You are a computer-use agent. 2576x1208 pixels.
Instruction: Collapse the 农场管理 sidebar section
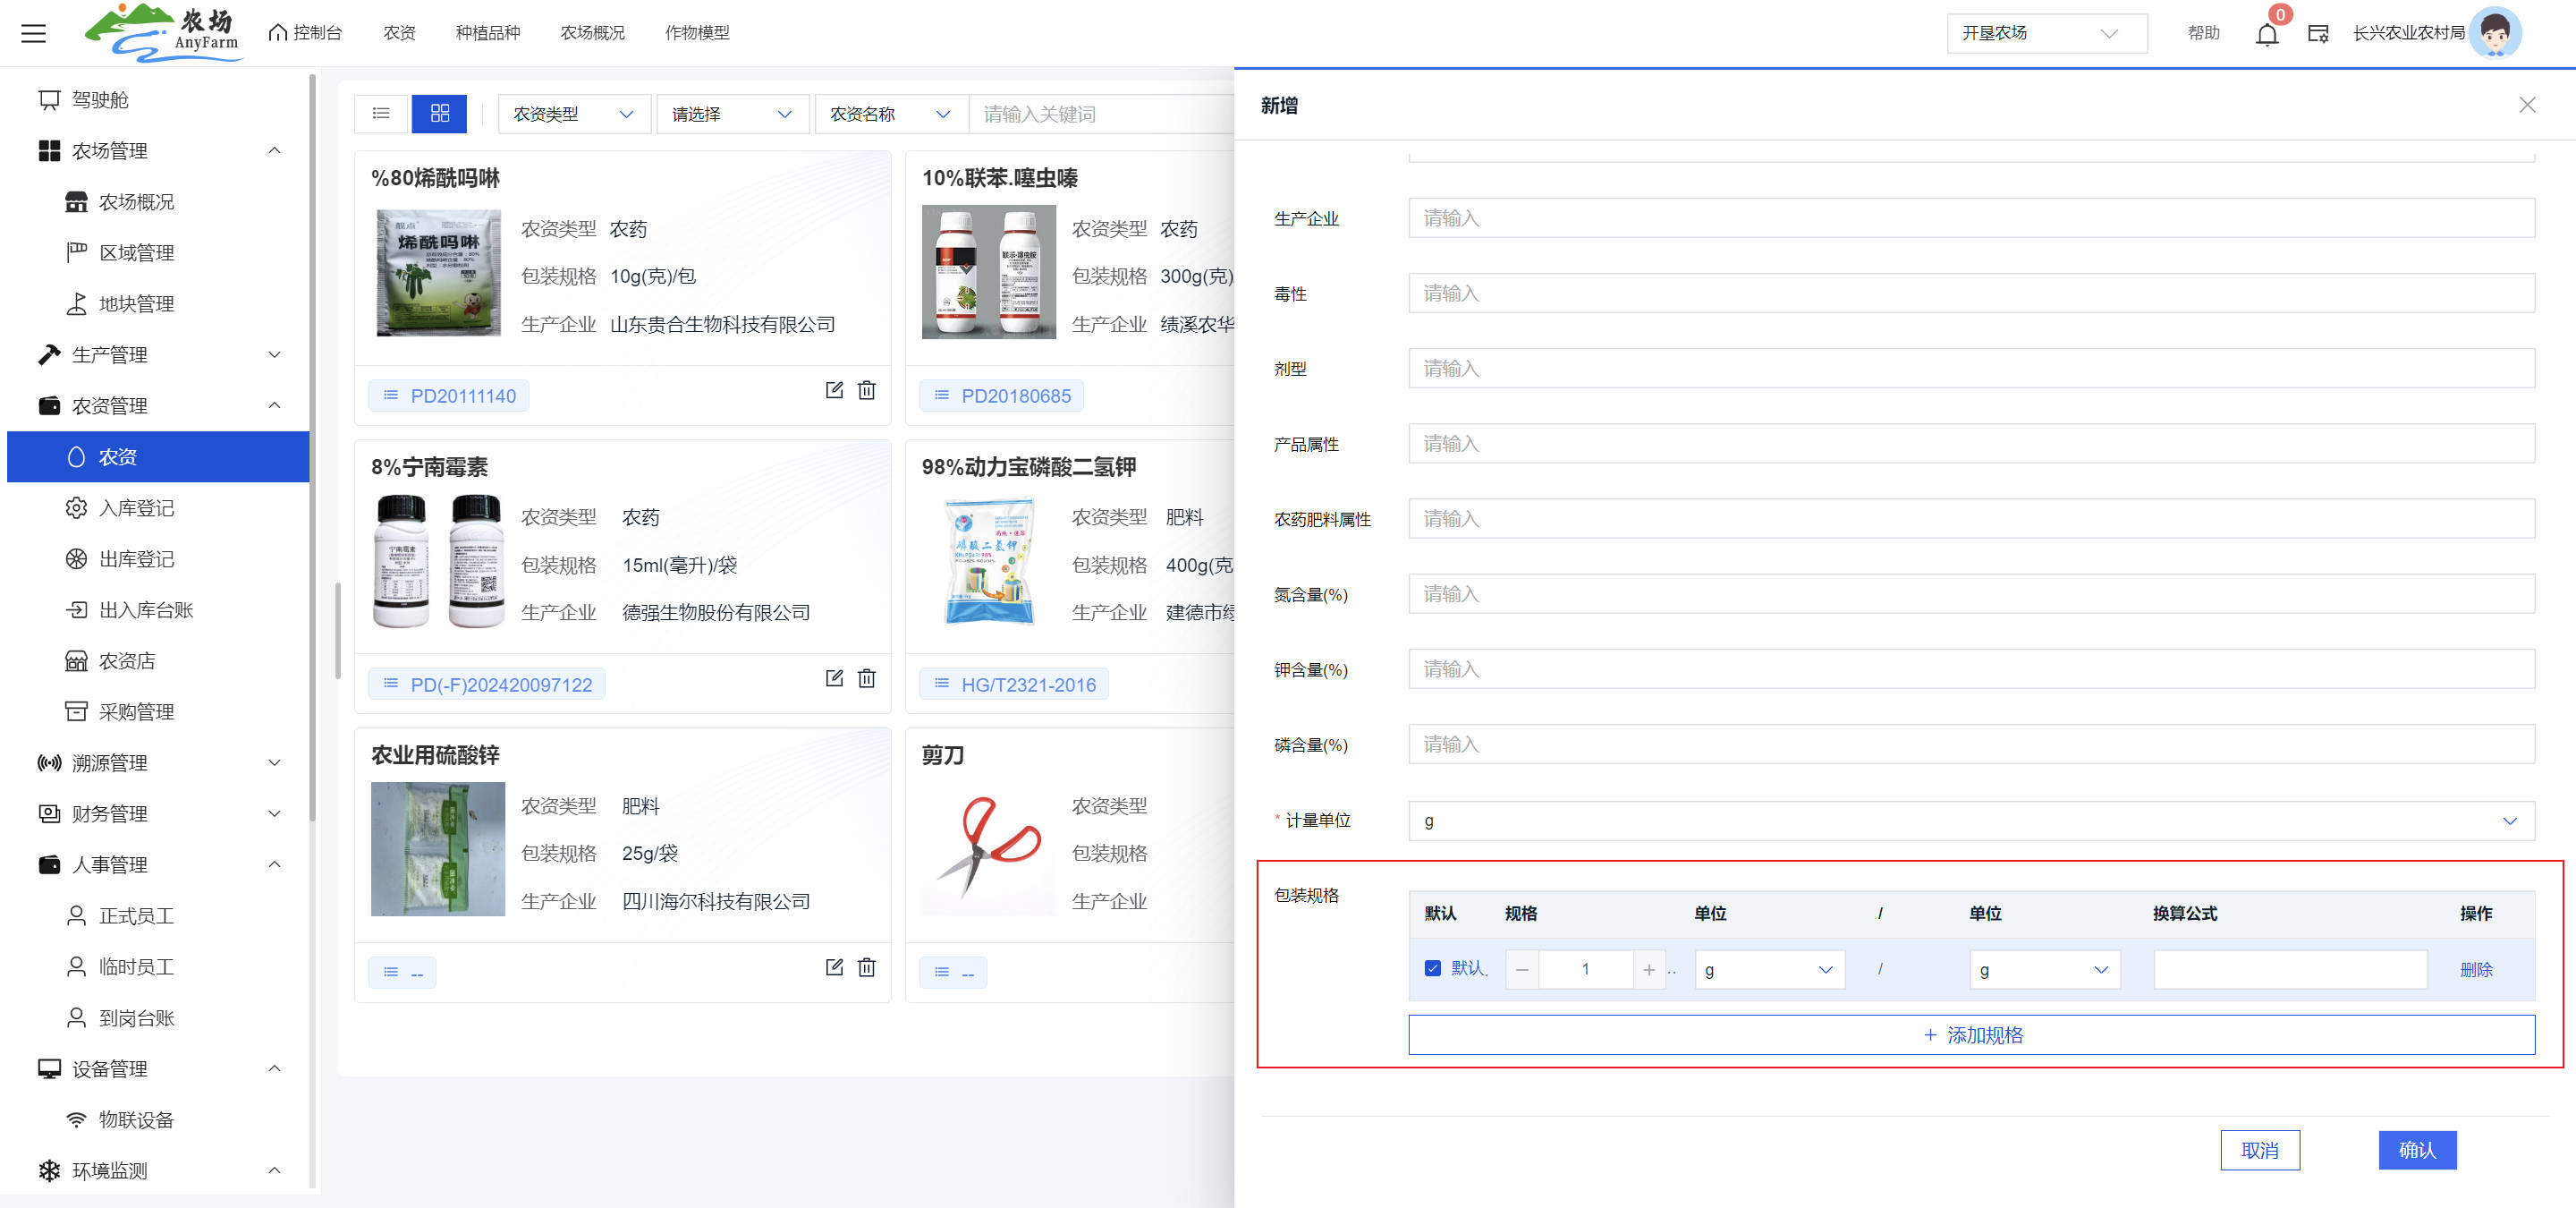click(274, 151)
